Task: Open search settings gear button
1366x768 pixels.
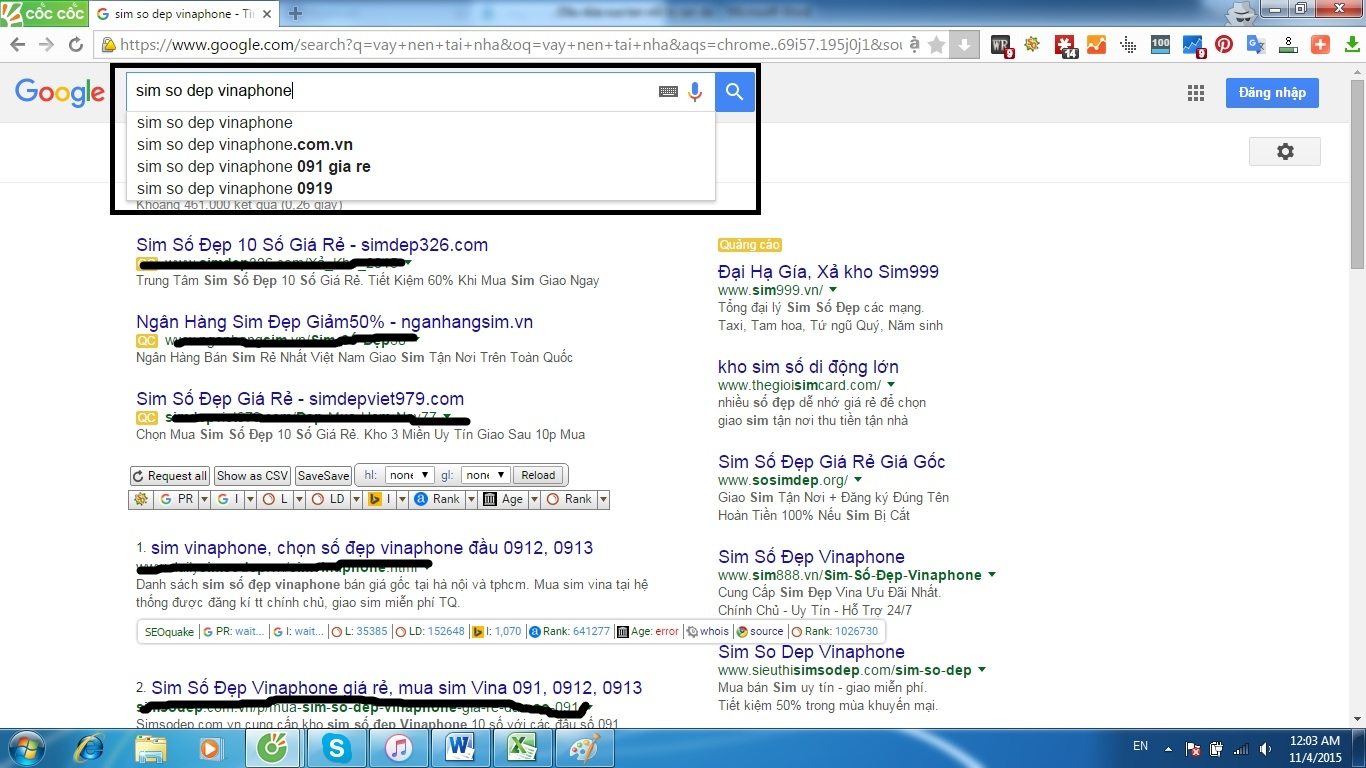Action: pyautogui.click(x=1285, y=152)
